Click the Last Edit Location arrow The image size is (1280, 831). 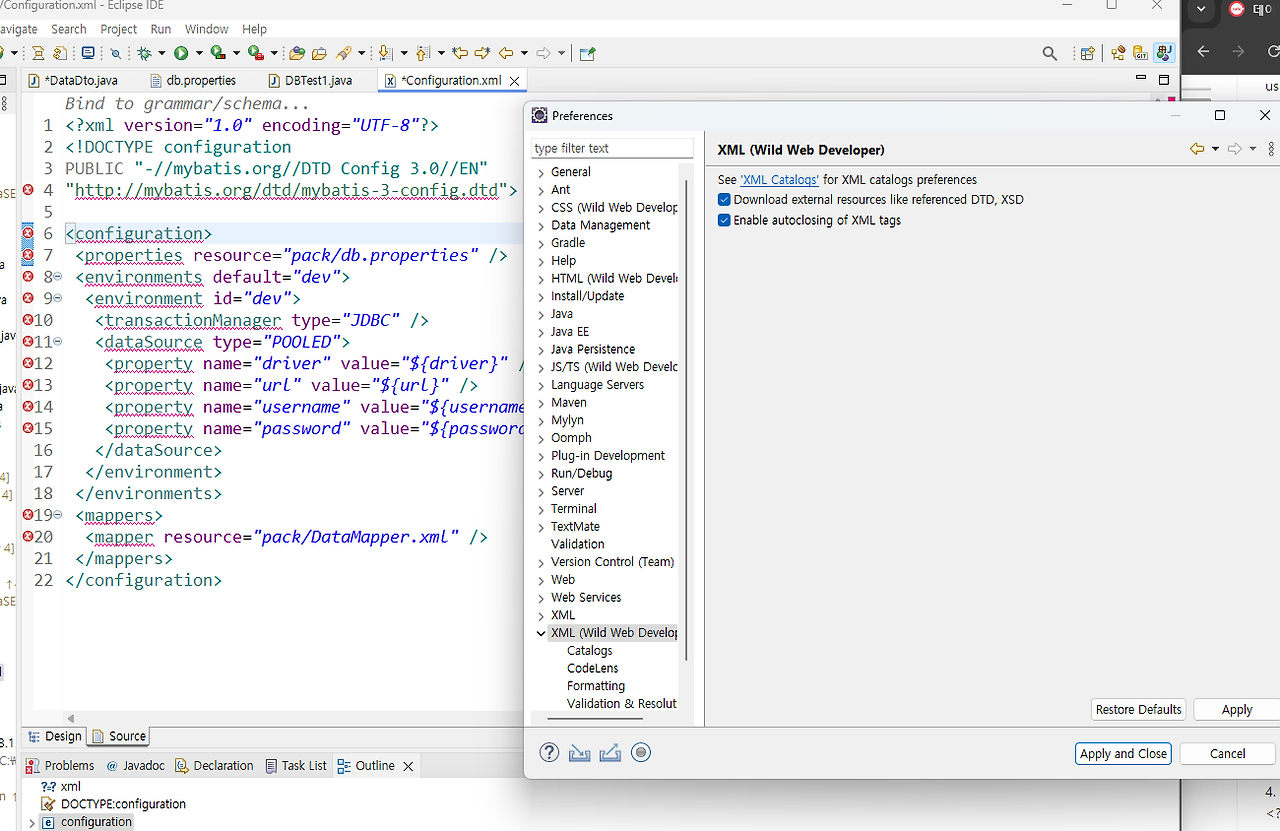coord(460,53)
